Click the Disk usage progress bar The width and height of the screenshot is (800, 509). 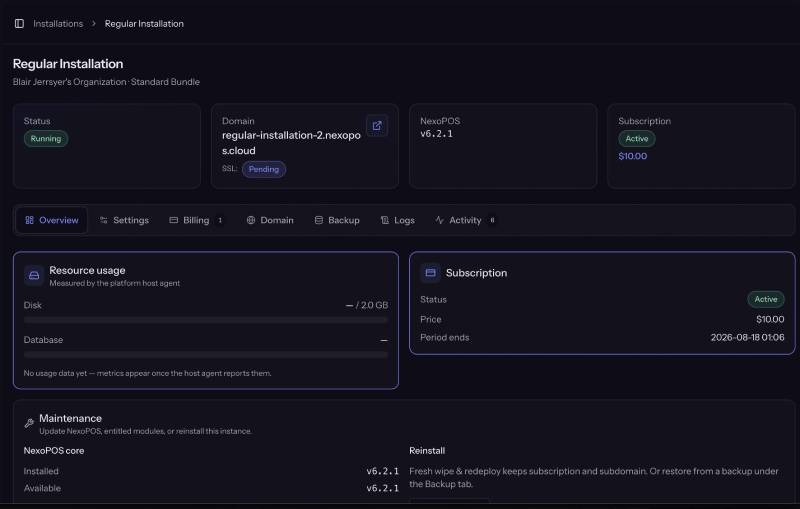(206, 320)
